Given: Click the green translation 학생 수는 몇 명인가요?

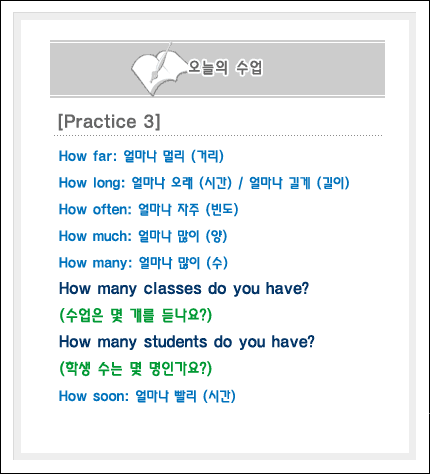Looking at the screenshot, I should (136, 369).
